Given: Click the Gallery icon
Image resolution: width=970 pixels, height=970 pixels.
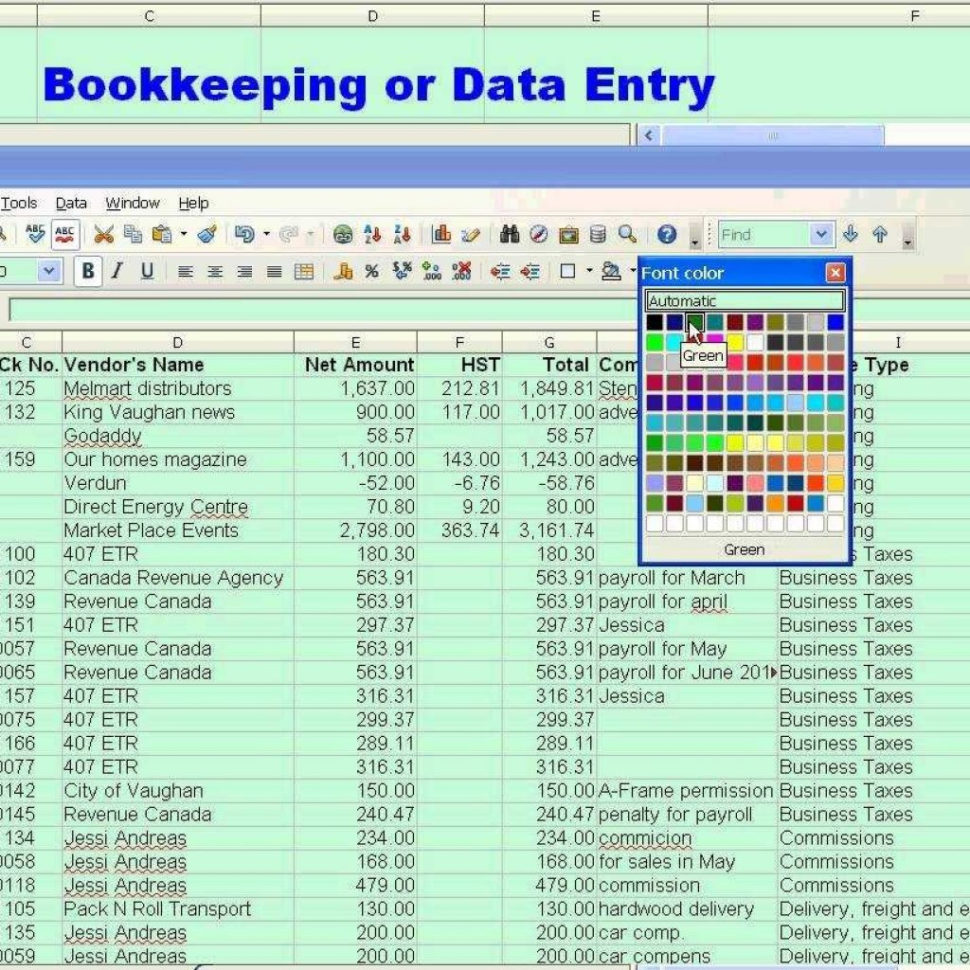Looking at the screenshot, I should [570, 233].
